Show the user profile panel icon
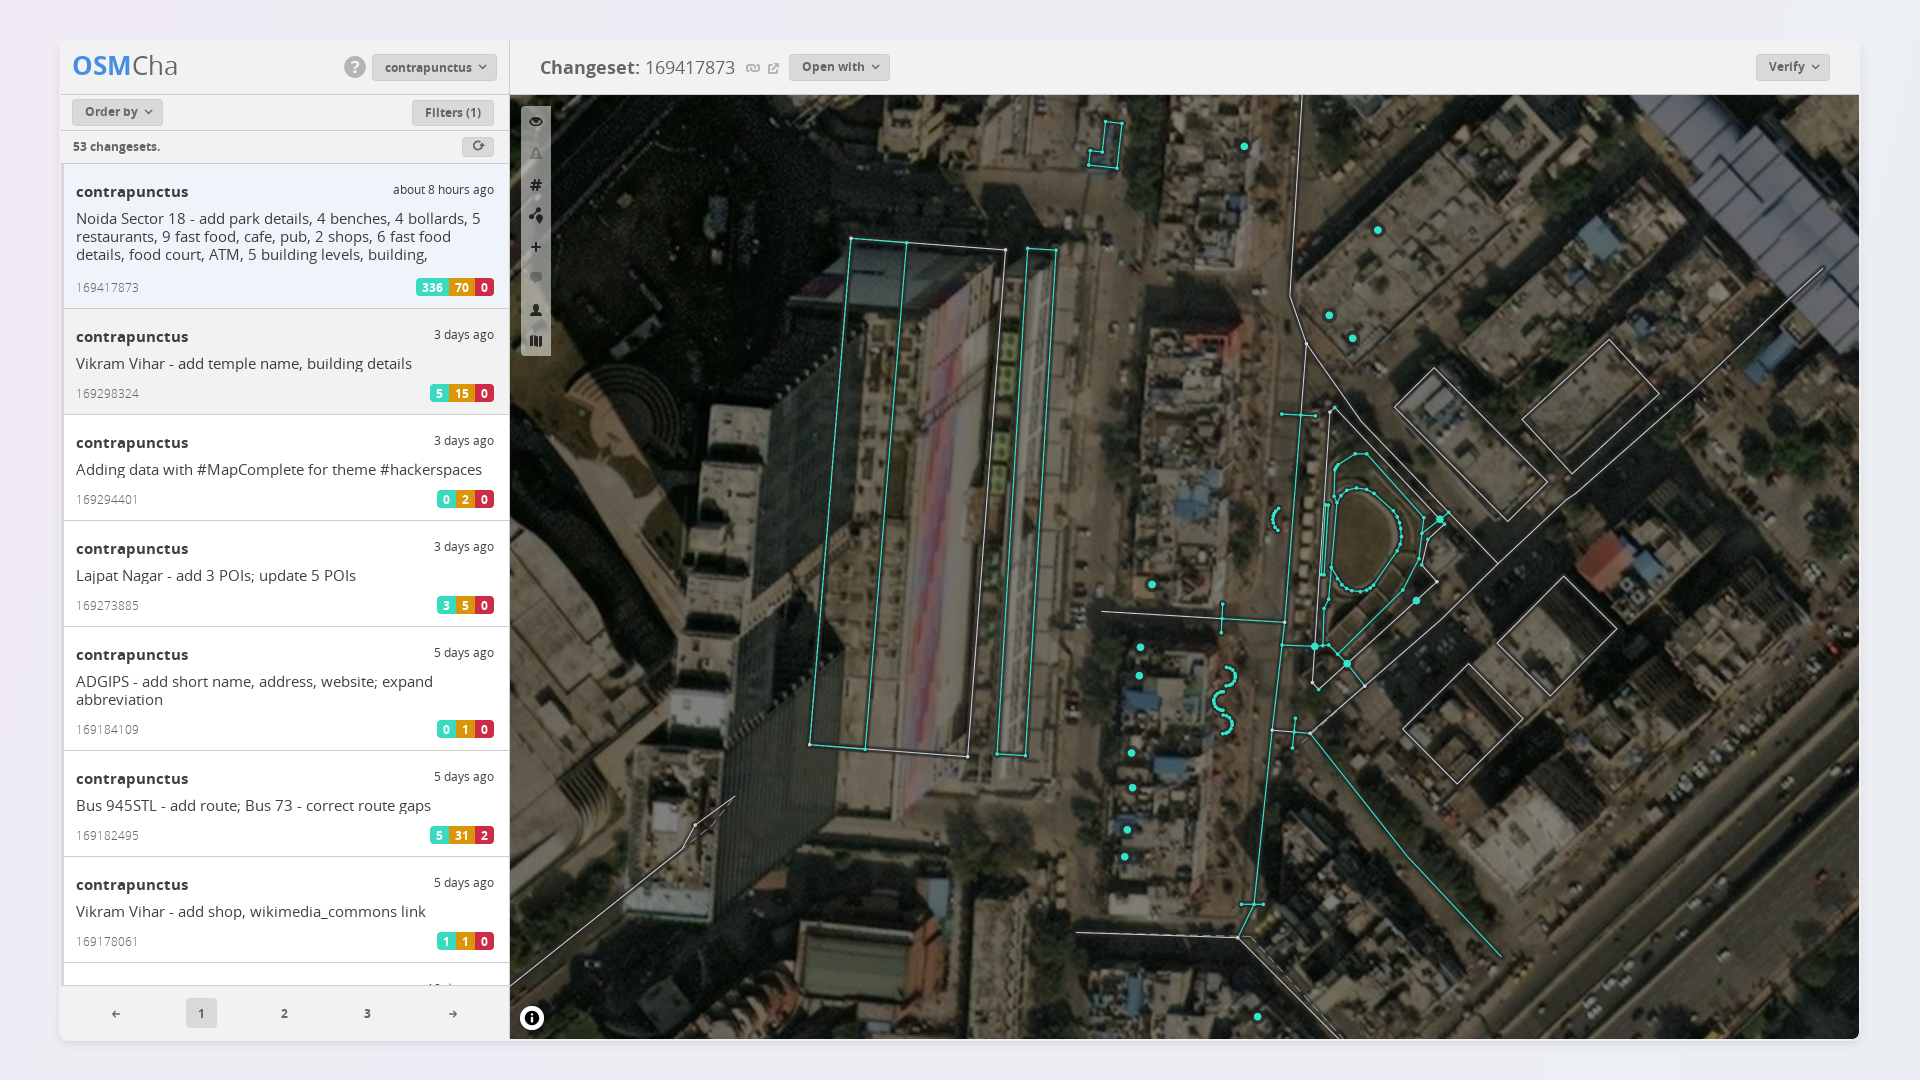 tap(536, 310)
